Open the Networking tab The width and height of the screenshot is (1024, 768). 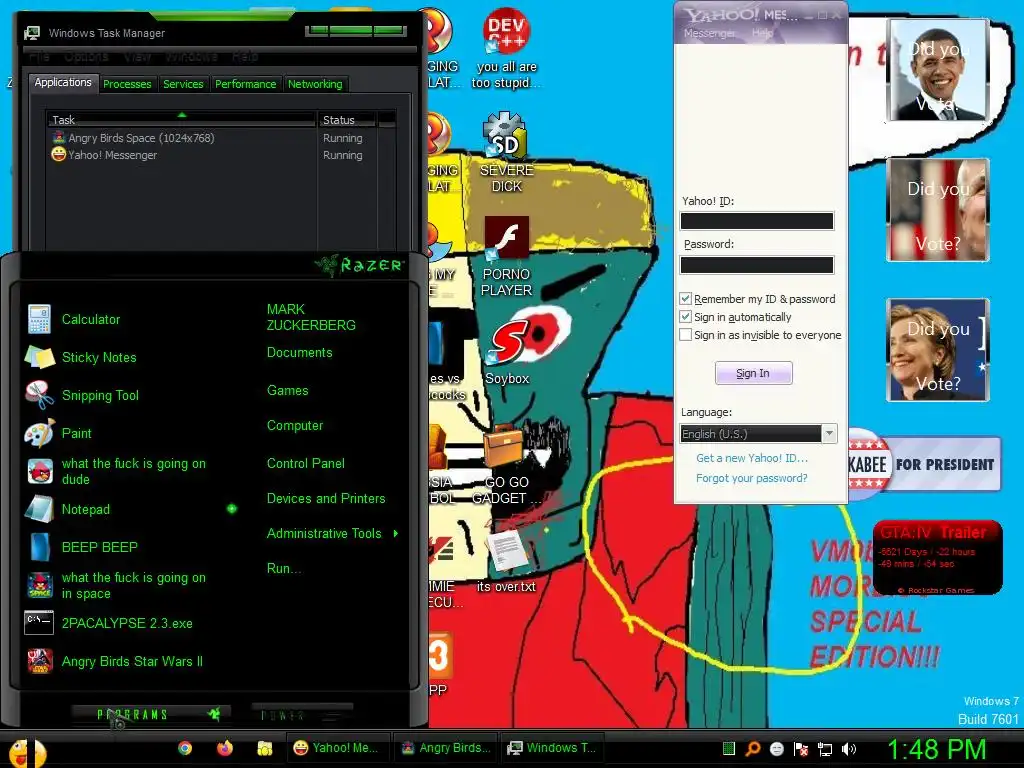315,84
